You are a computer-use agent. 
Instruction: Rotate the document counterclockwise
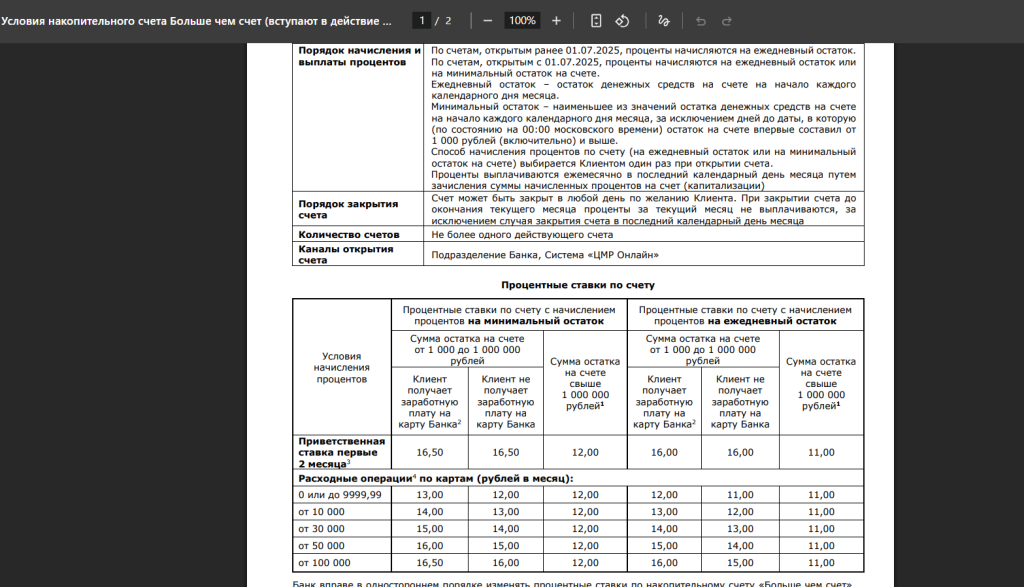[622, 21]
